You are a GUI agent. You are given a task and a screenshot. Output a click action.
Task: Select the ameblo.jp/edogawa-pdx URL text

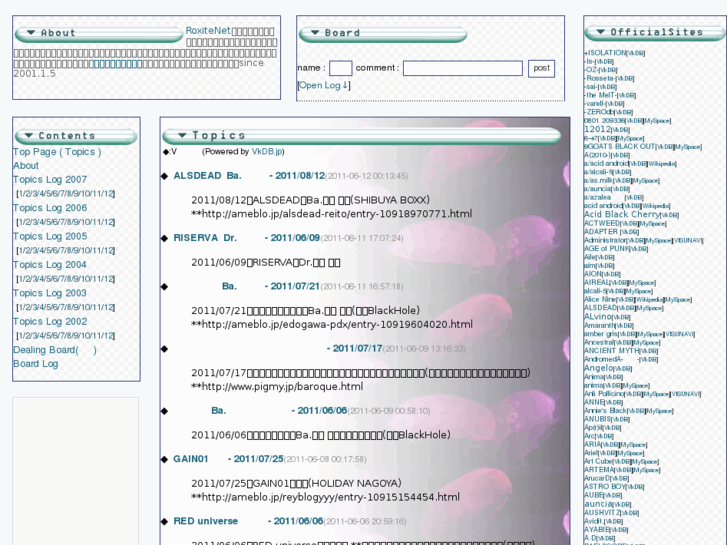tap(337, 324)
